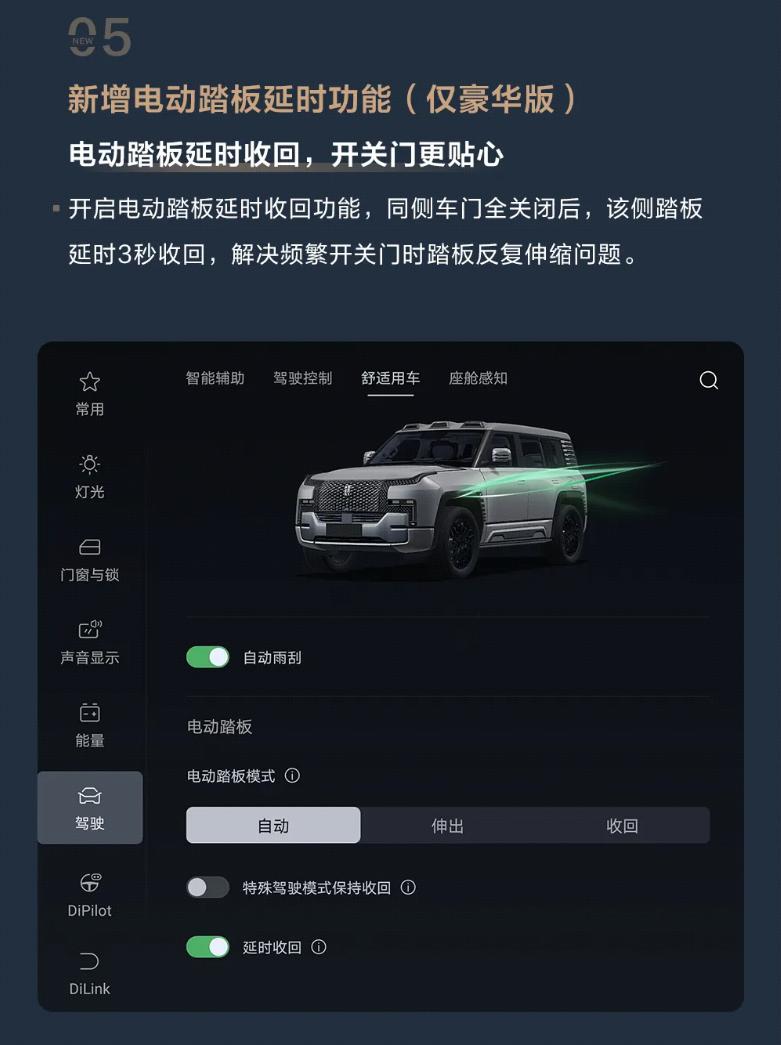The image size is (781, 1045).
Task: Select the 驾驶 driving car icon
Action: click(x=89, y=796)
